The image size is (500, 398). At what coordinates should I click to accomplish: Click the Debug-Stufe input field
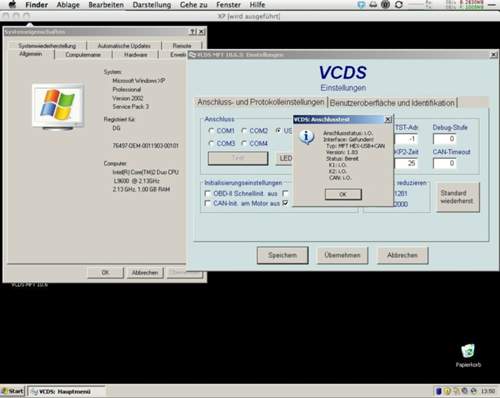[x=444, y=139]
